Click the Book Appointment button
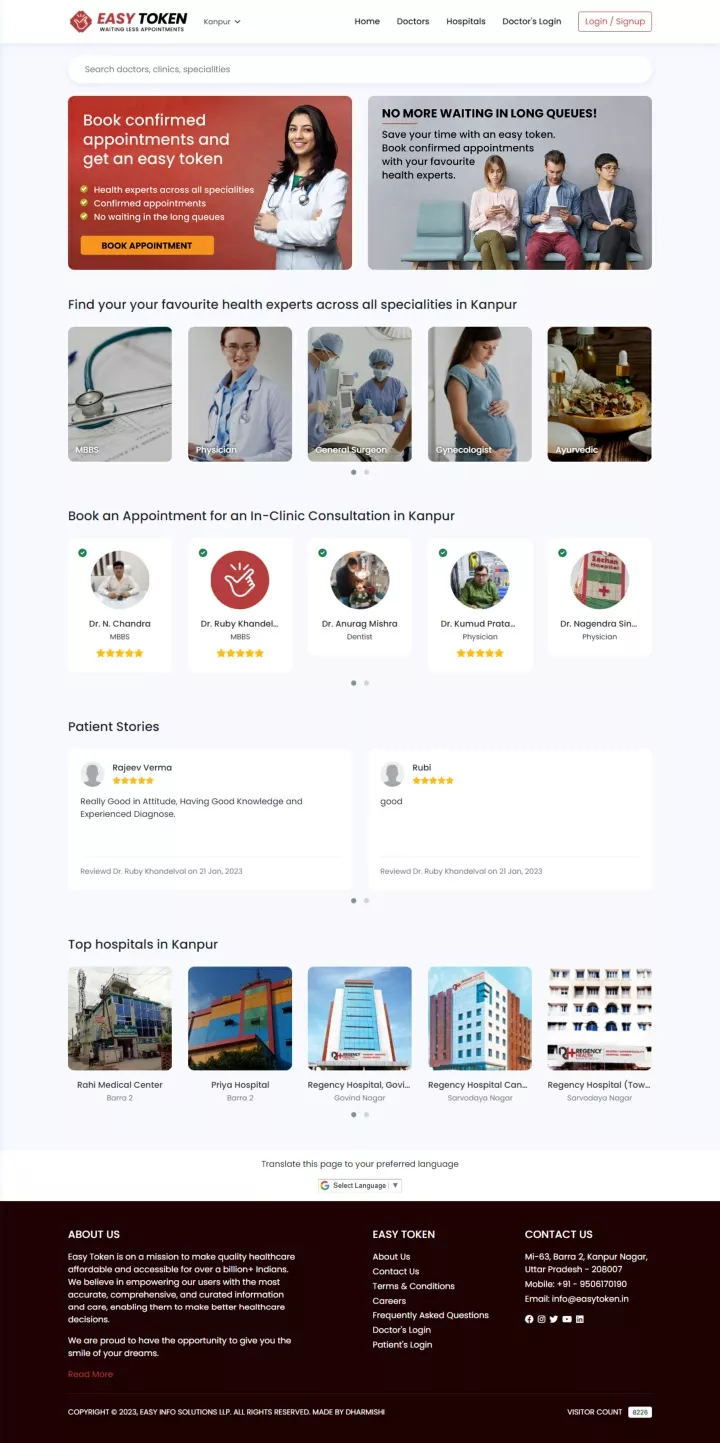 [x=147, y=245]
